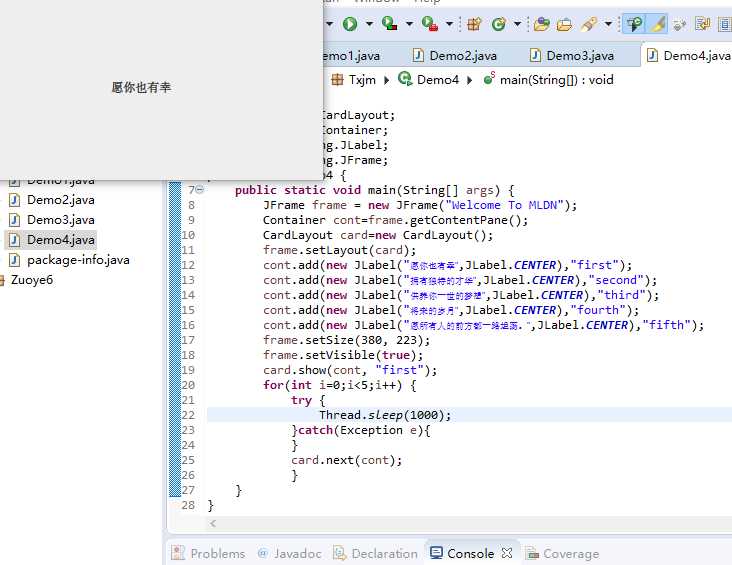Open the Declaration view tab
The width and height of the screenshot is (732, 565).
coord(375,553)
